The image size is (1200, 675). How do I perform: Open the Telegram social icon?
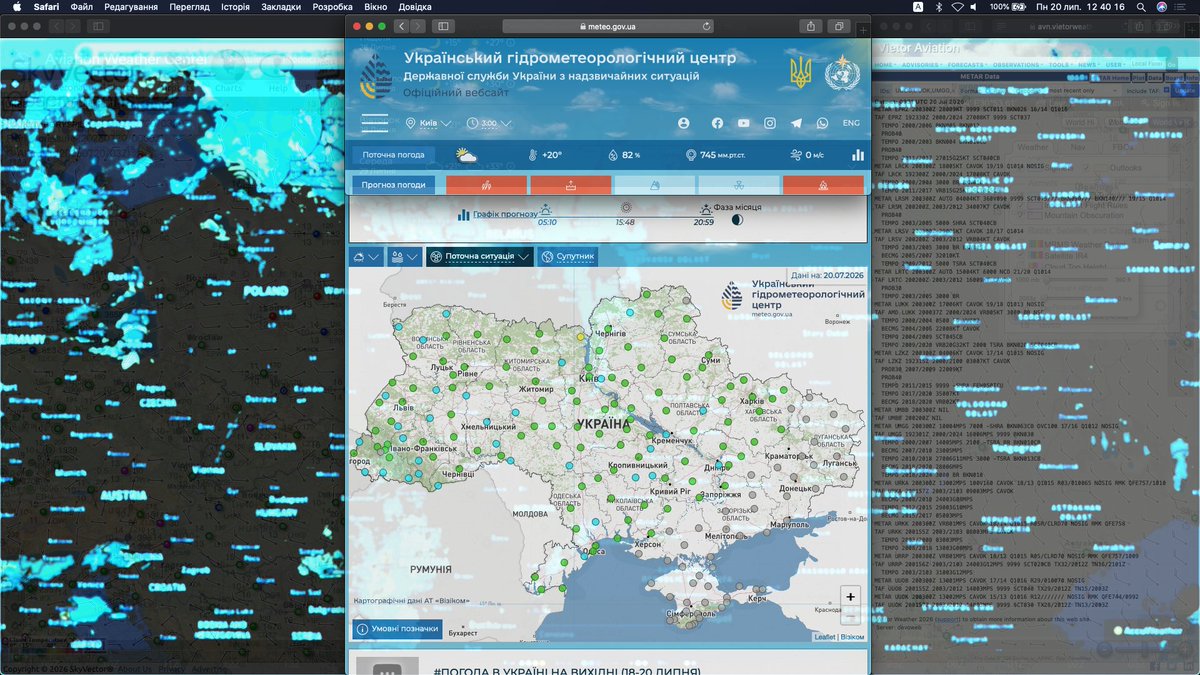tap(796, 123)
